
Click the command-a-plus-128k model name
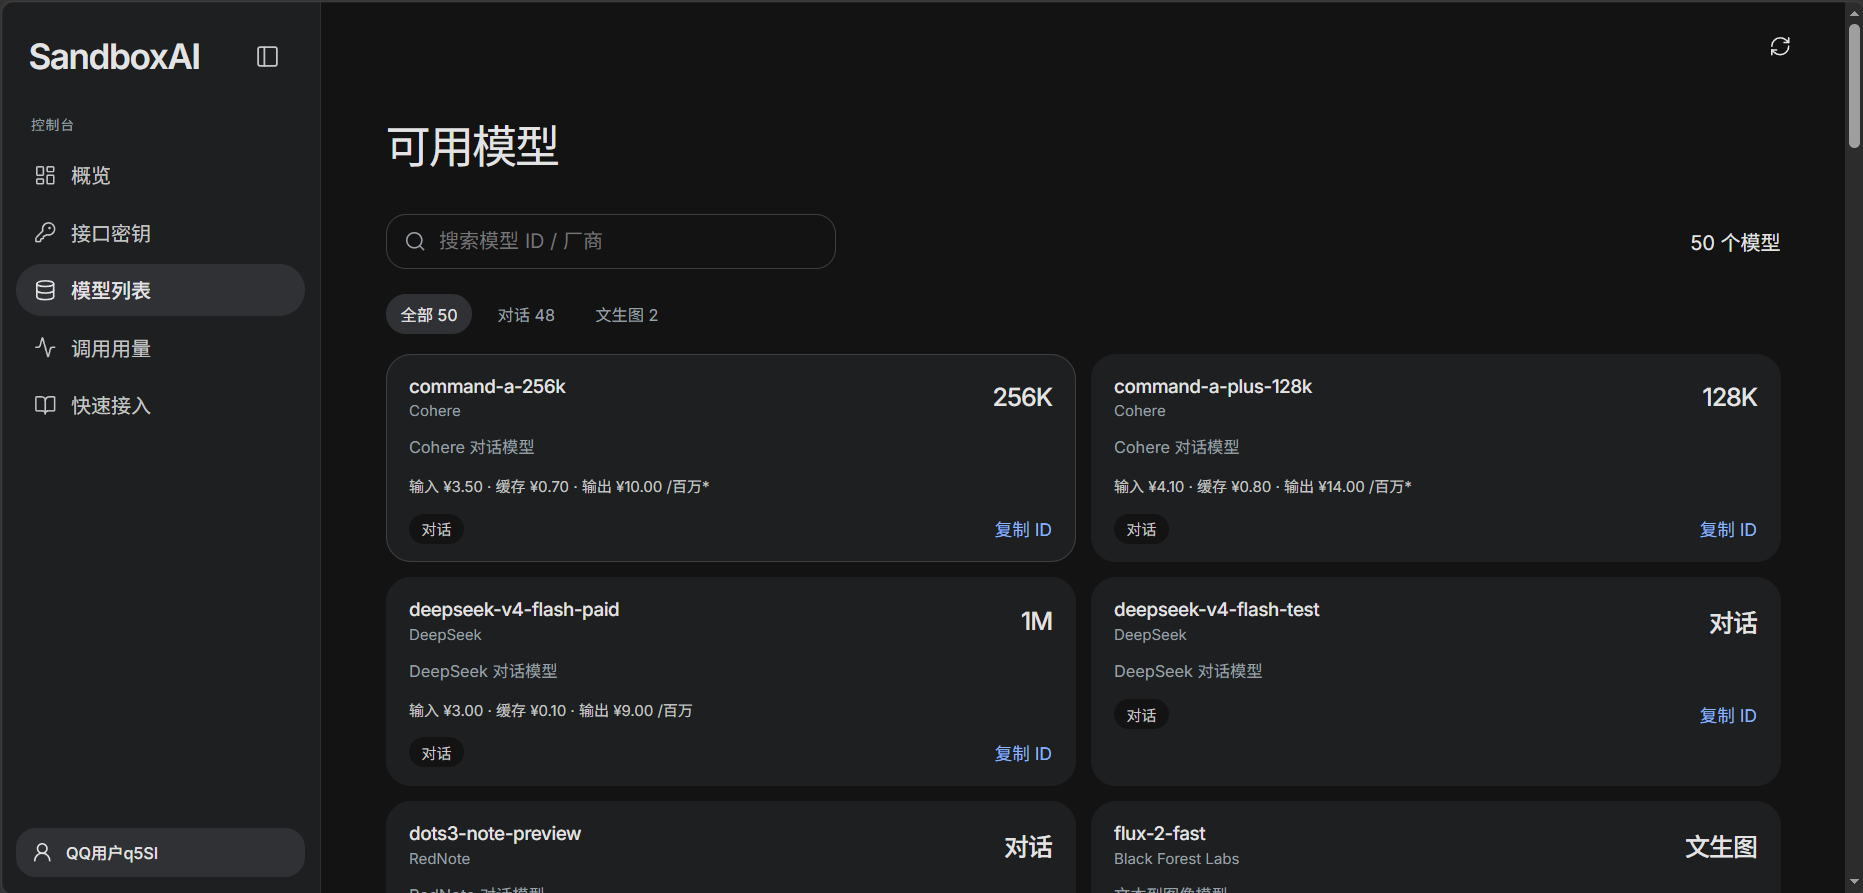pyautogui.click(x=1213, y=387)
